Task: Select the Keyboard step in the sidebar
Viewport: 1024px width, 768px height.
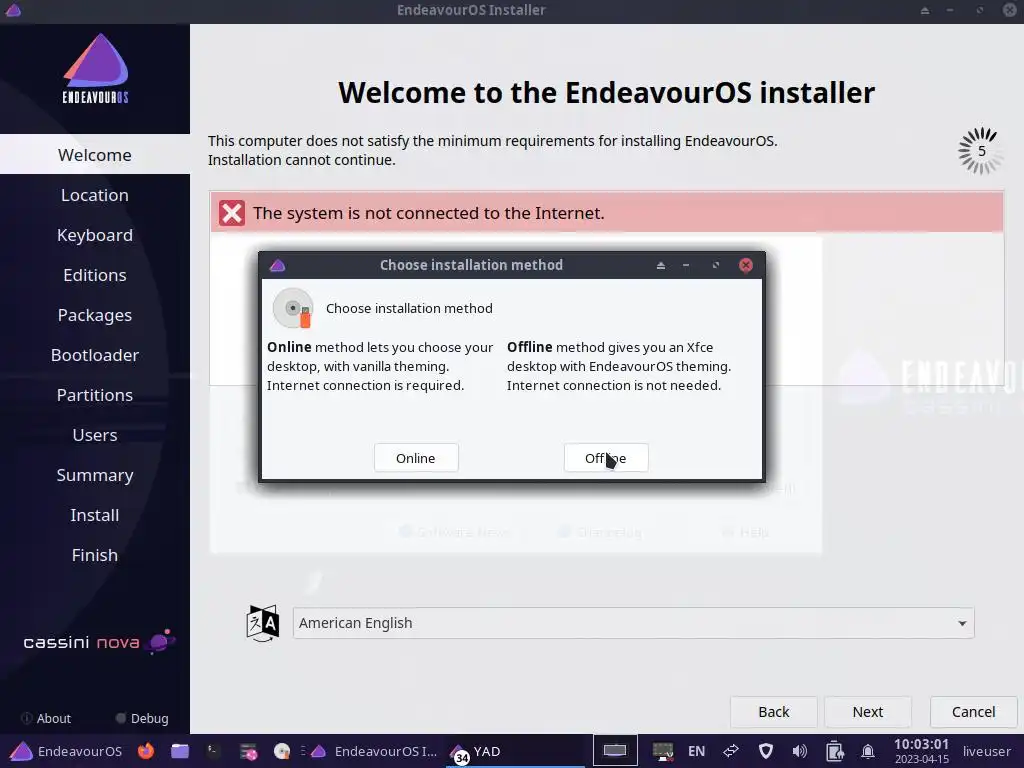Action: (x=95, y=235)
